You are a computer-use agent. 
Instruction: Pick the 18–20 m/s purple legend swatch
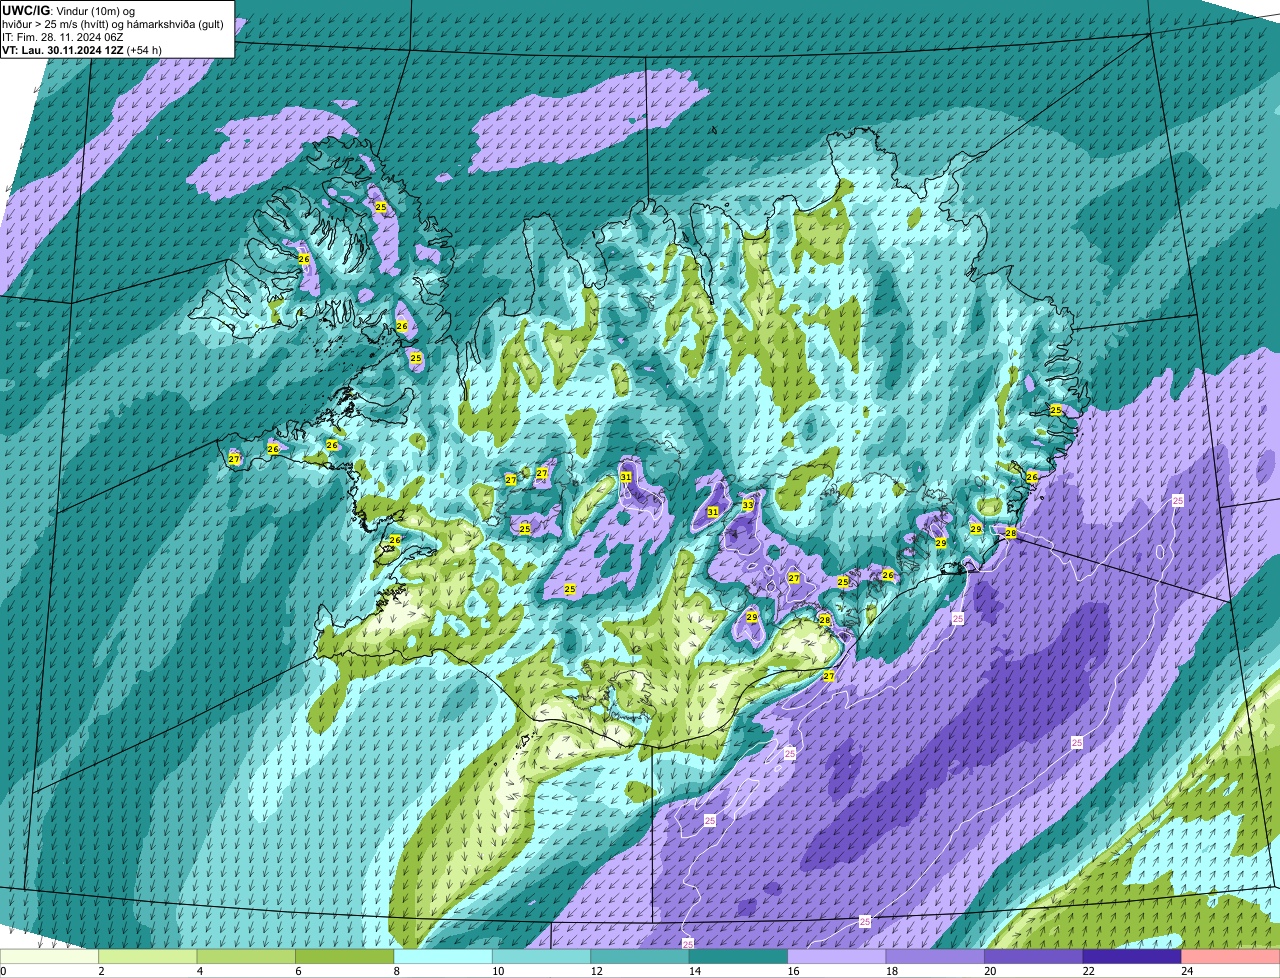coord(936,957)
